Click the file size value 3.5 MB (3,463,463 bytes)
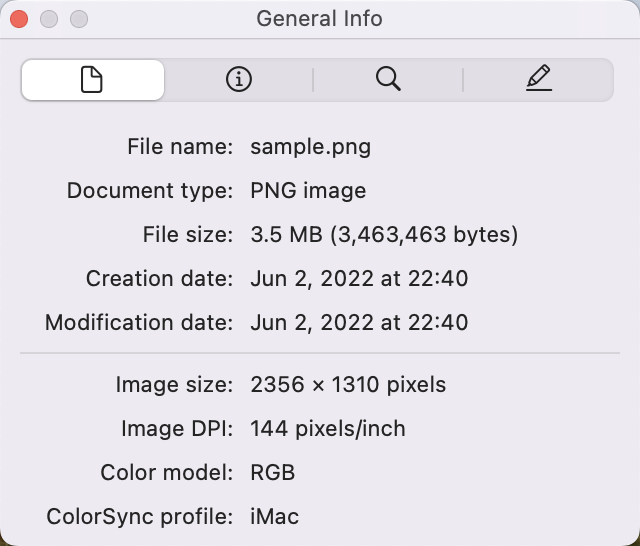 384,235
